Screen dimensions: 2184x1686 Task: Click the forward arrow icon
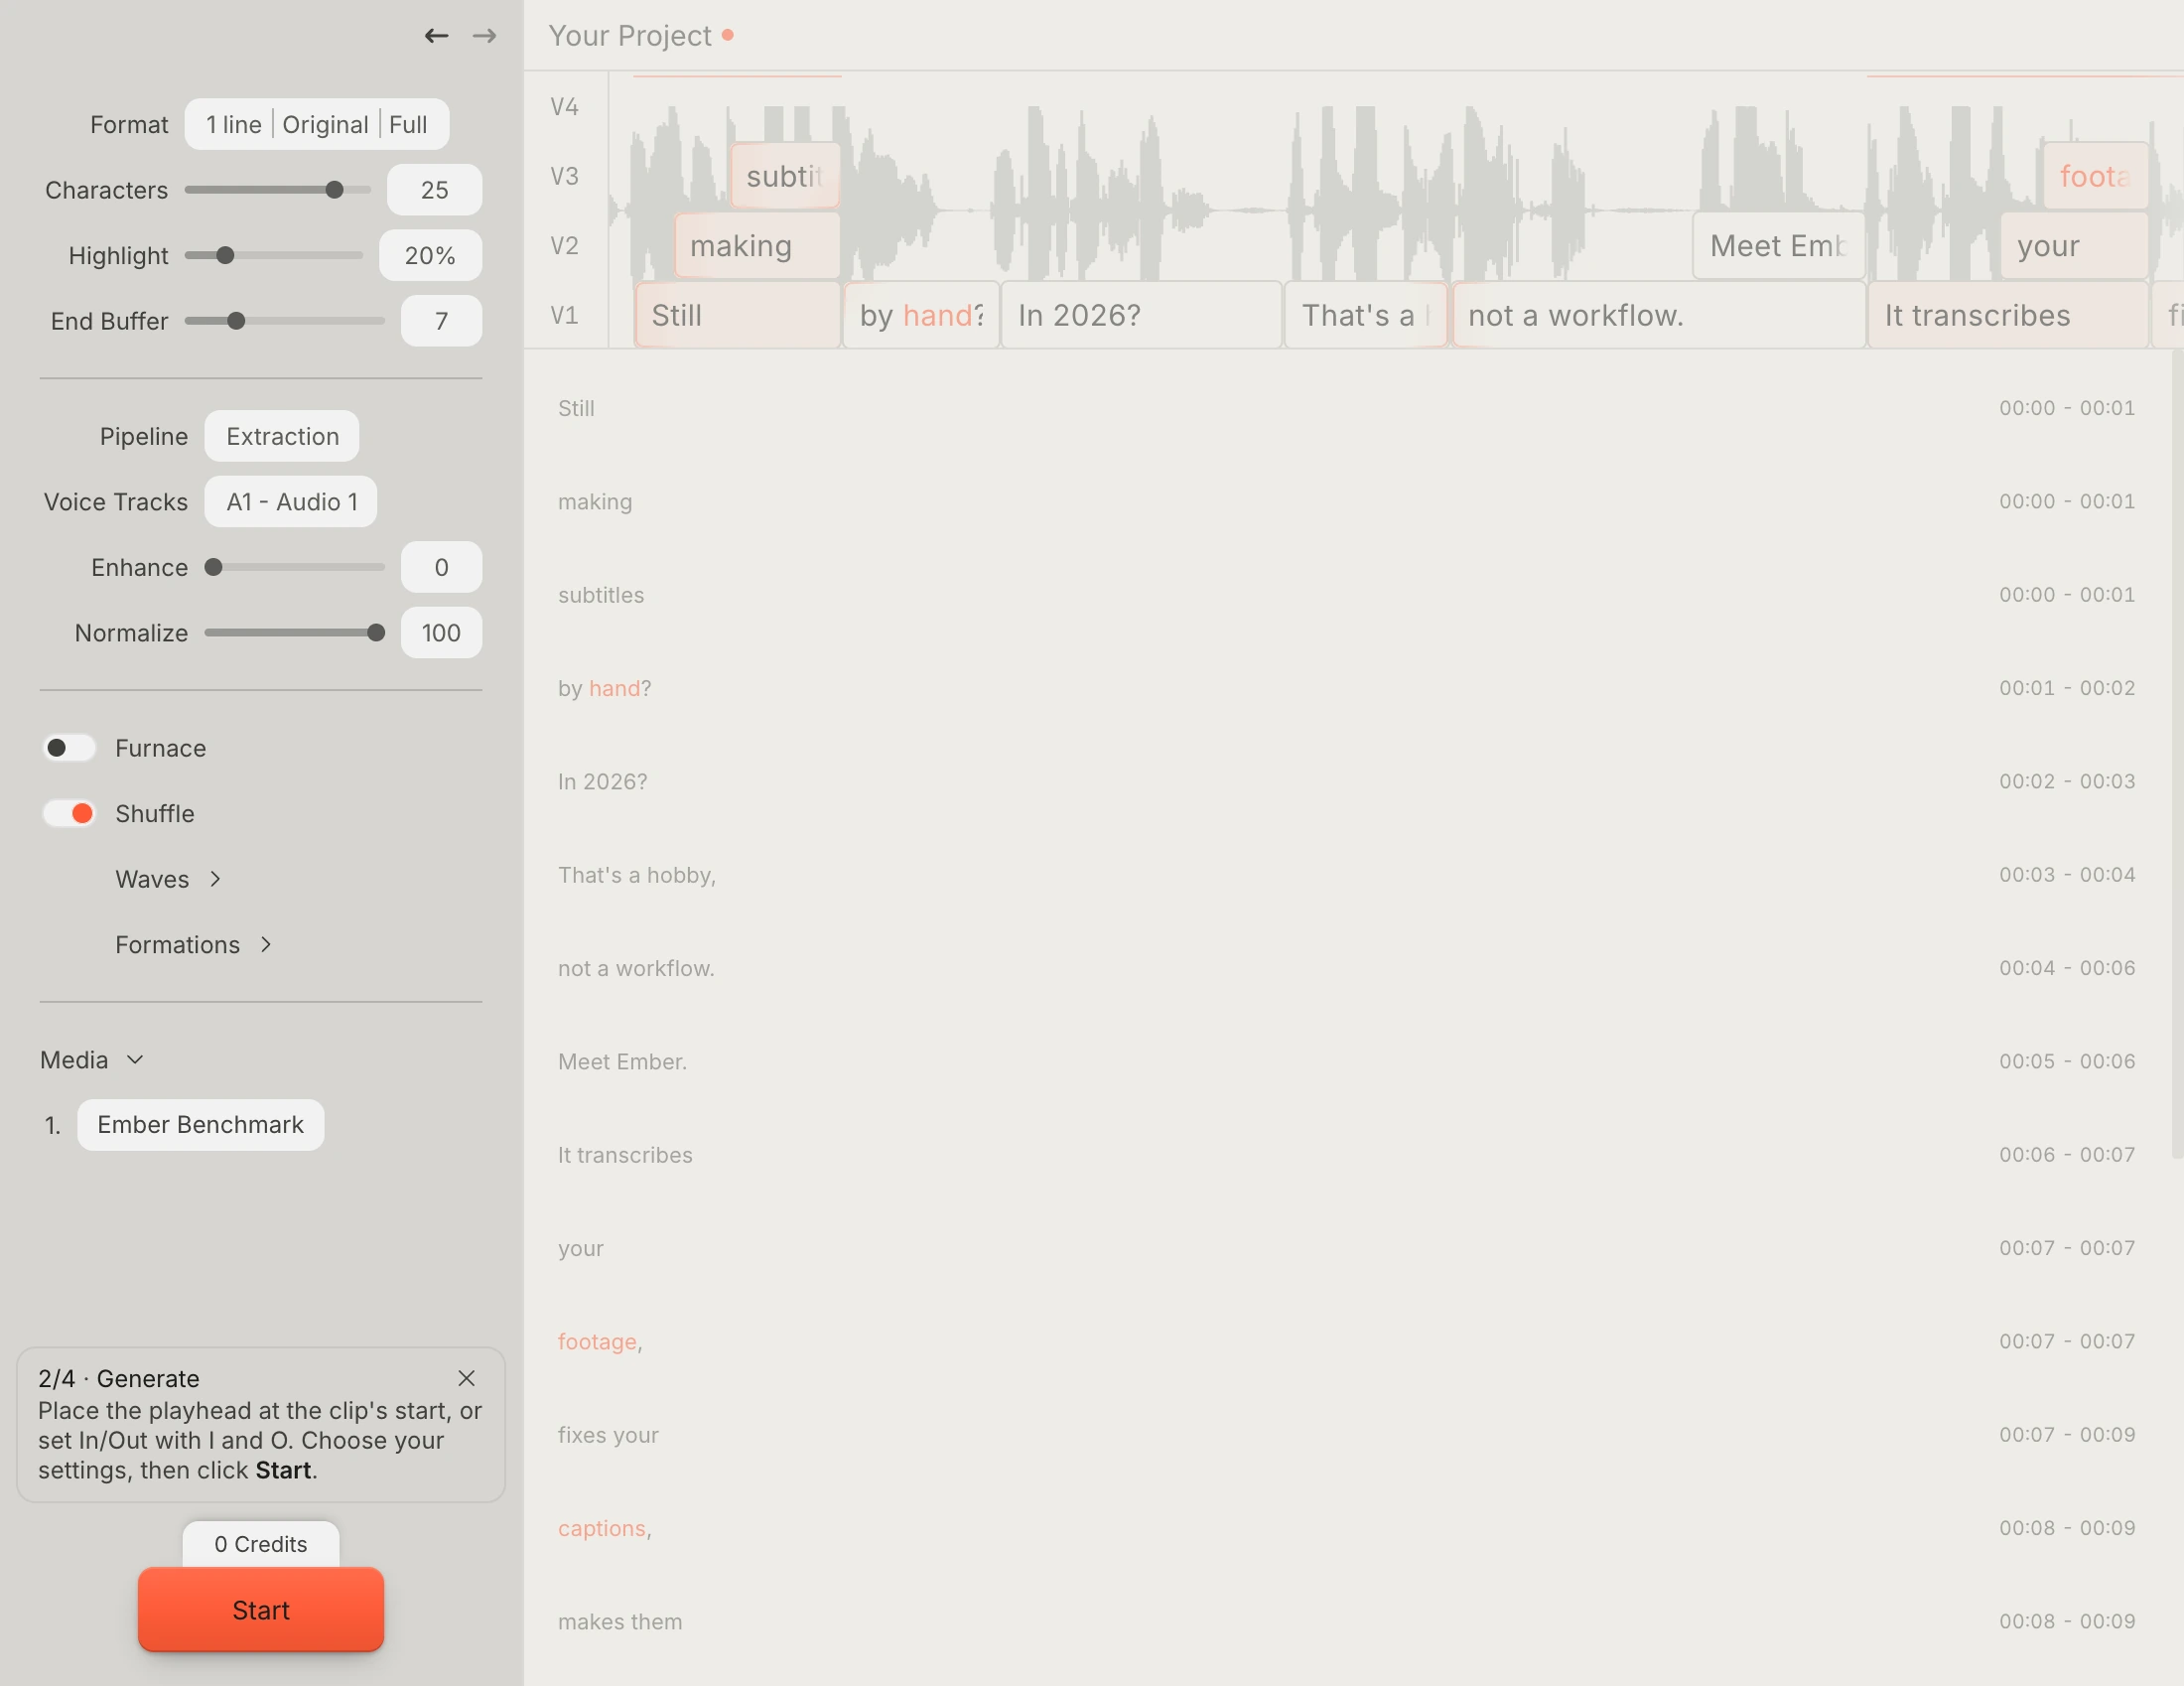tap(485, 36)
